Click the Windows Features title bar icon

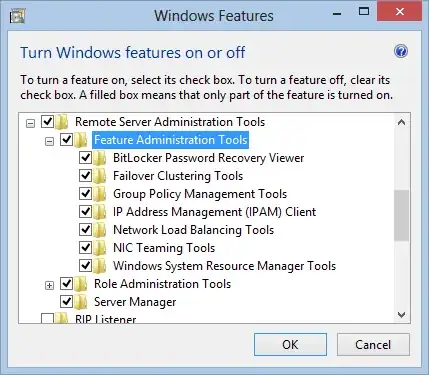[x=18, y=16]
